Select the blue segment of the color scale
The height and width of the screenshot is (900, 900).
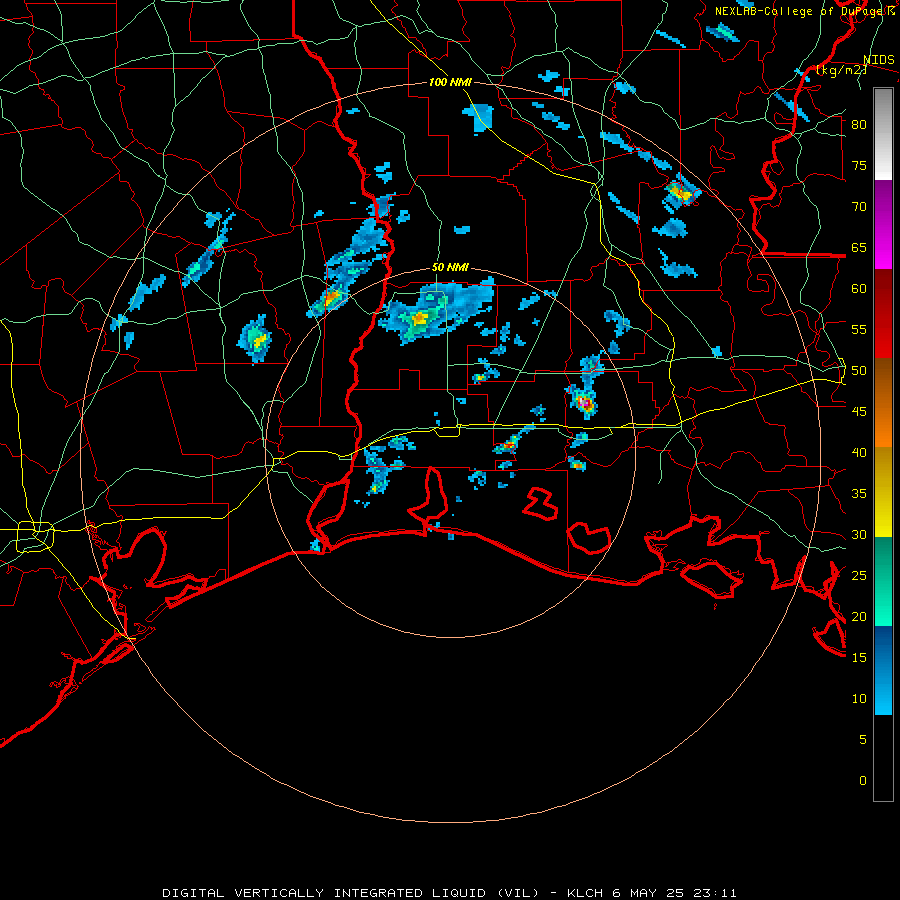883,670
